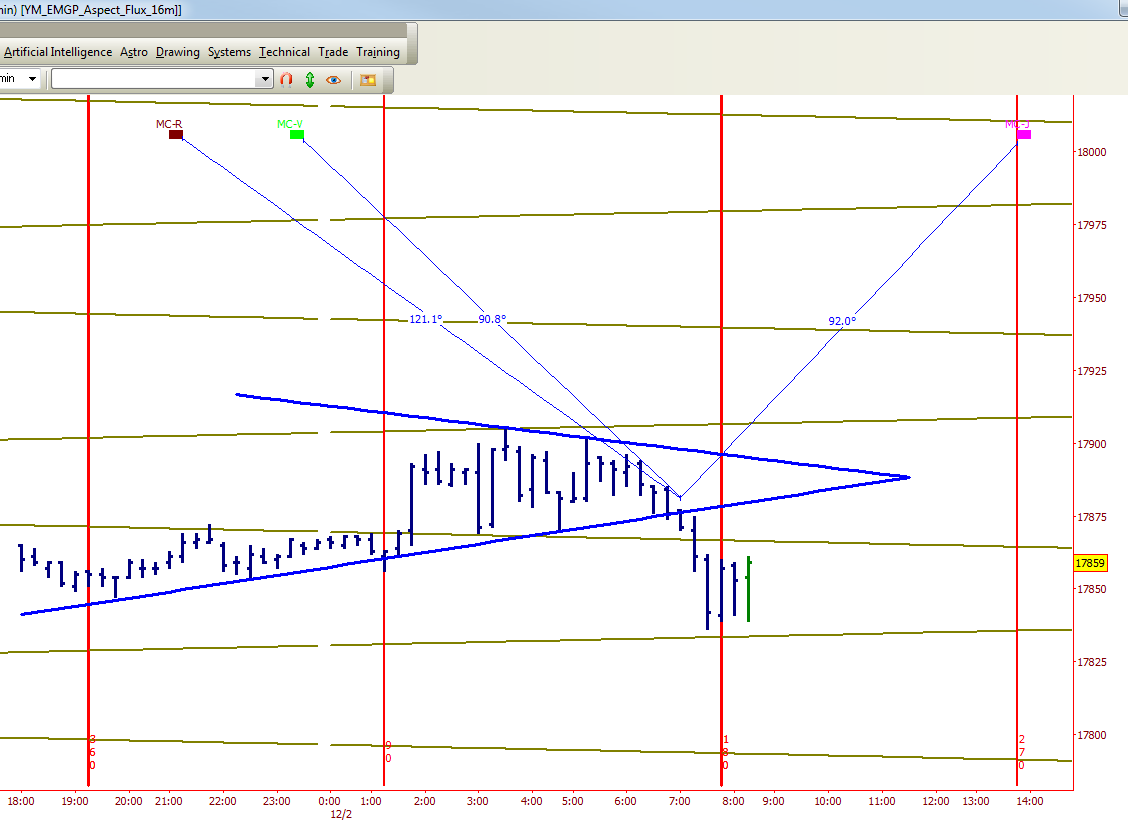
Task: Click the 17975 price axis label
Action: [1091, 225]
